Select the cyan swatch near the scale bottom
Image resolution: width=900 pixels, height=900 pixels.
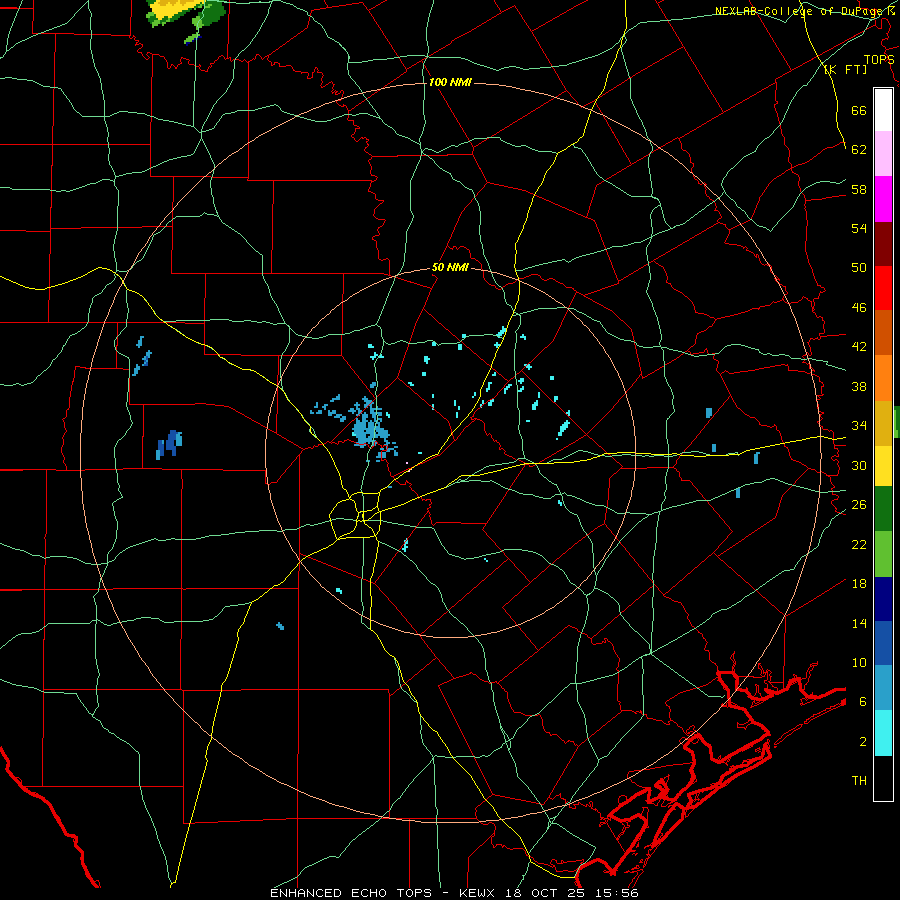point(883,733)
